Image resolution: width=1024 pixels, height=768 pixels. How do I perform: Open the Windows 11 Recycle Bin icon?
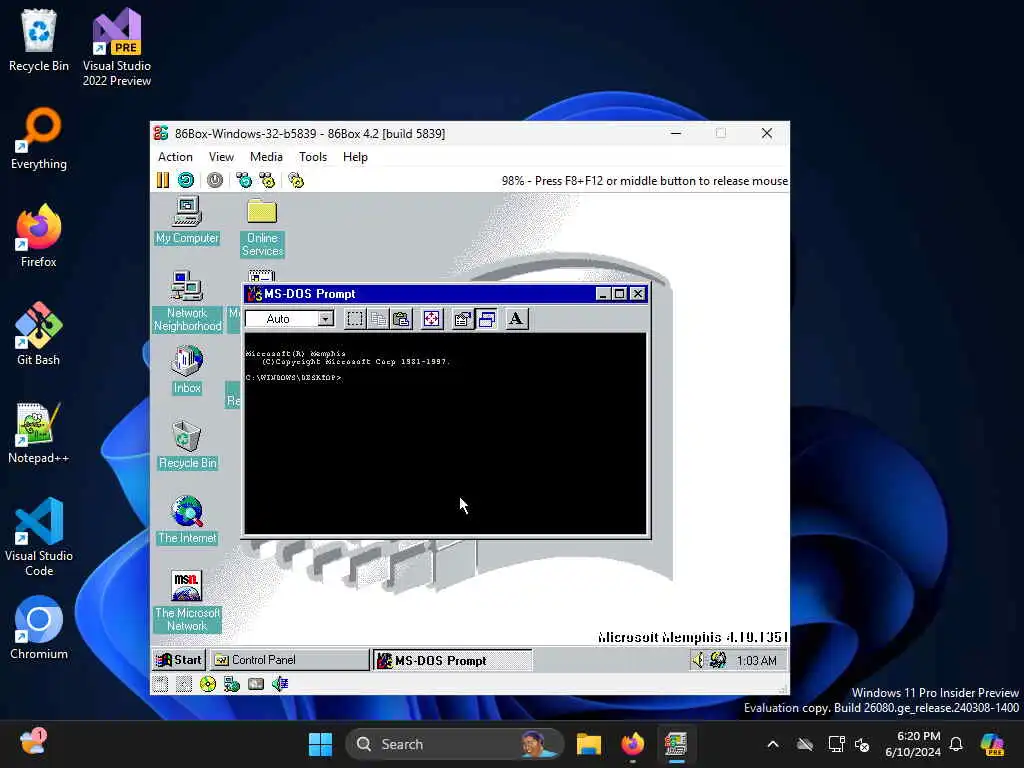click(39, 40)
